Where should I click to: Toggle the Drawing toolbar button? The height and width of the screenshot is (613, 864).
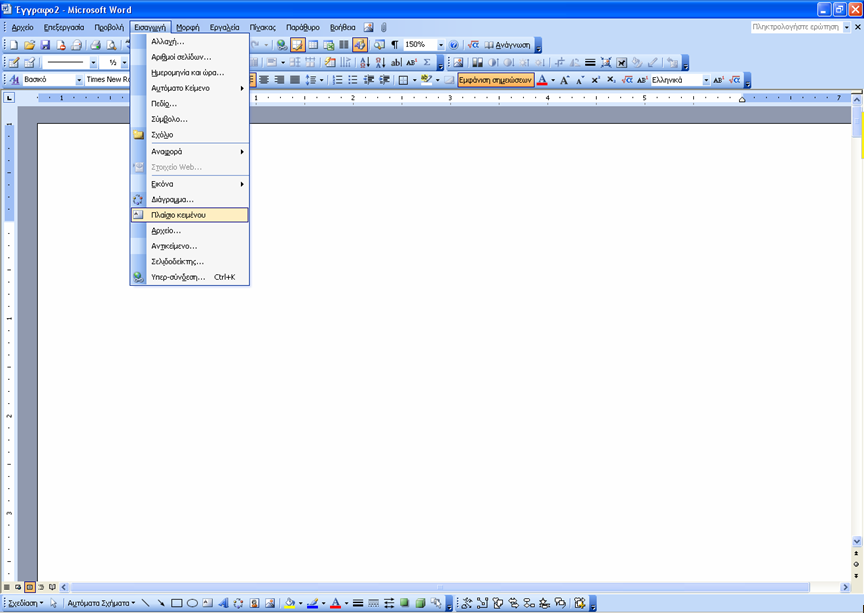tap(359, 45)
